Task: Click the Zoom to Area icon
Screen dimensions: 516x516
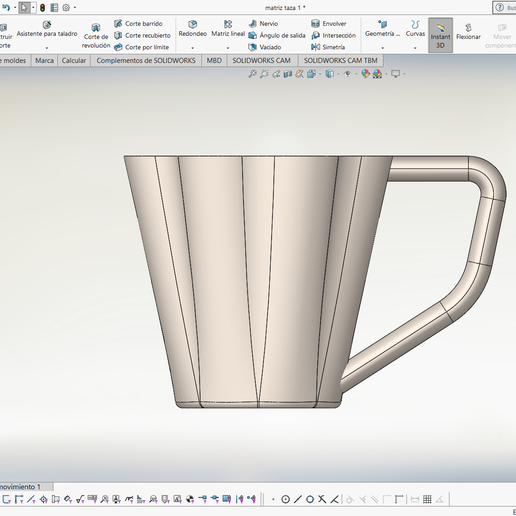Action: pyautogui.click(x=264, y=74)
